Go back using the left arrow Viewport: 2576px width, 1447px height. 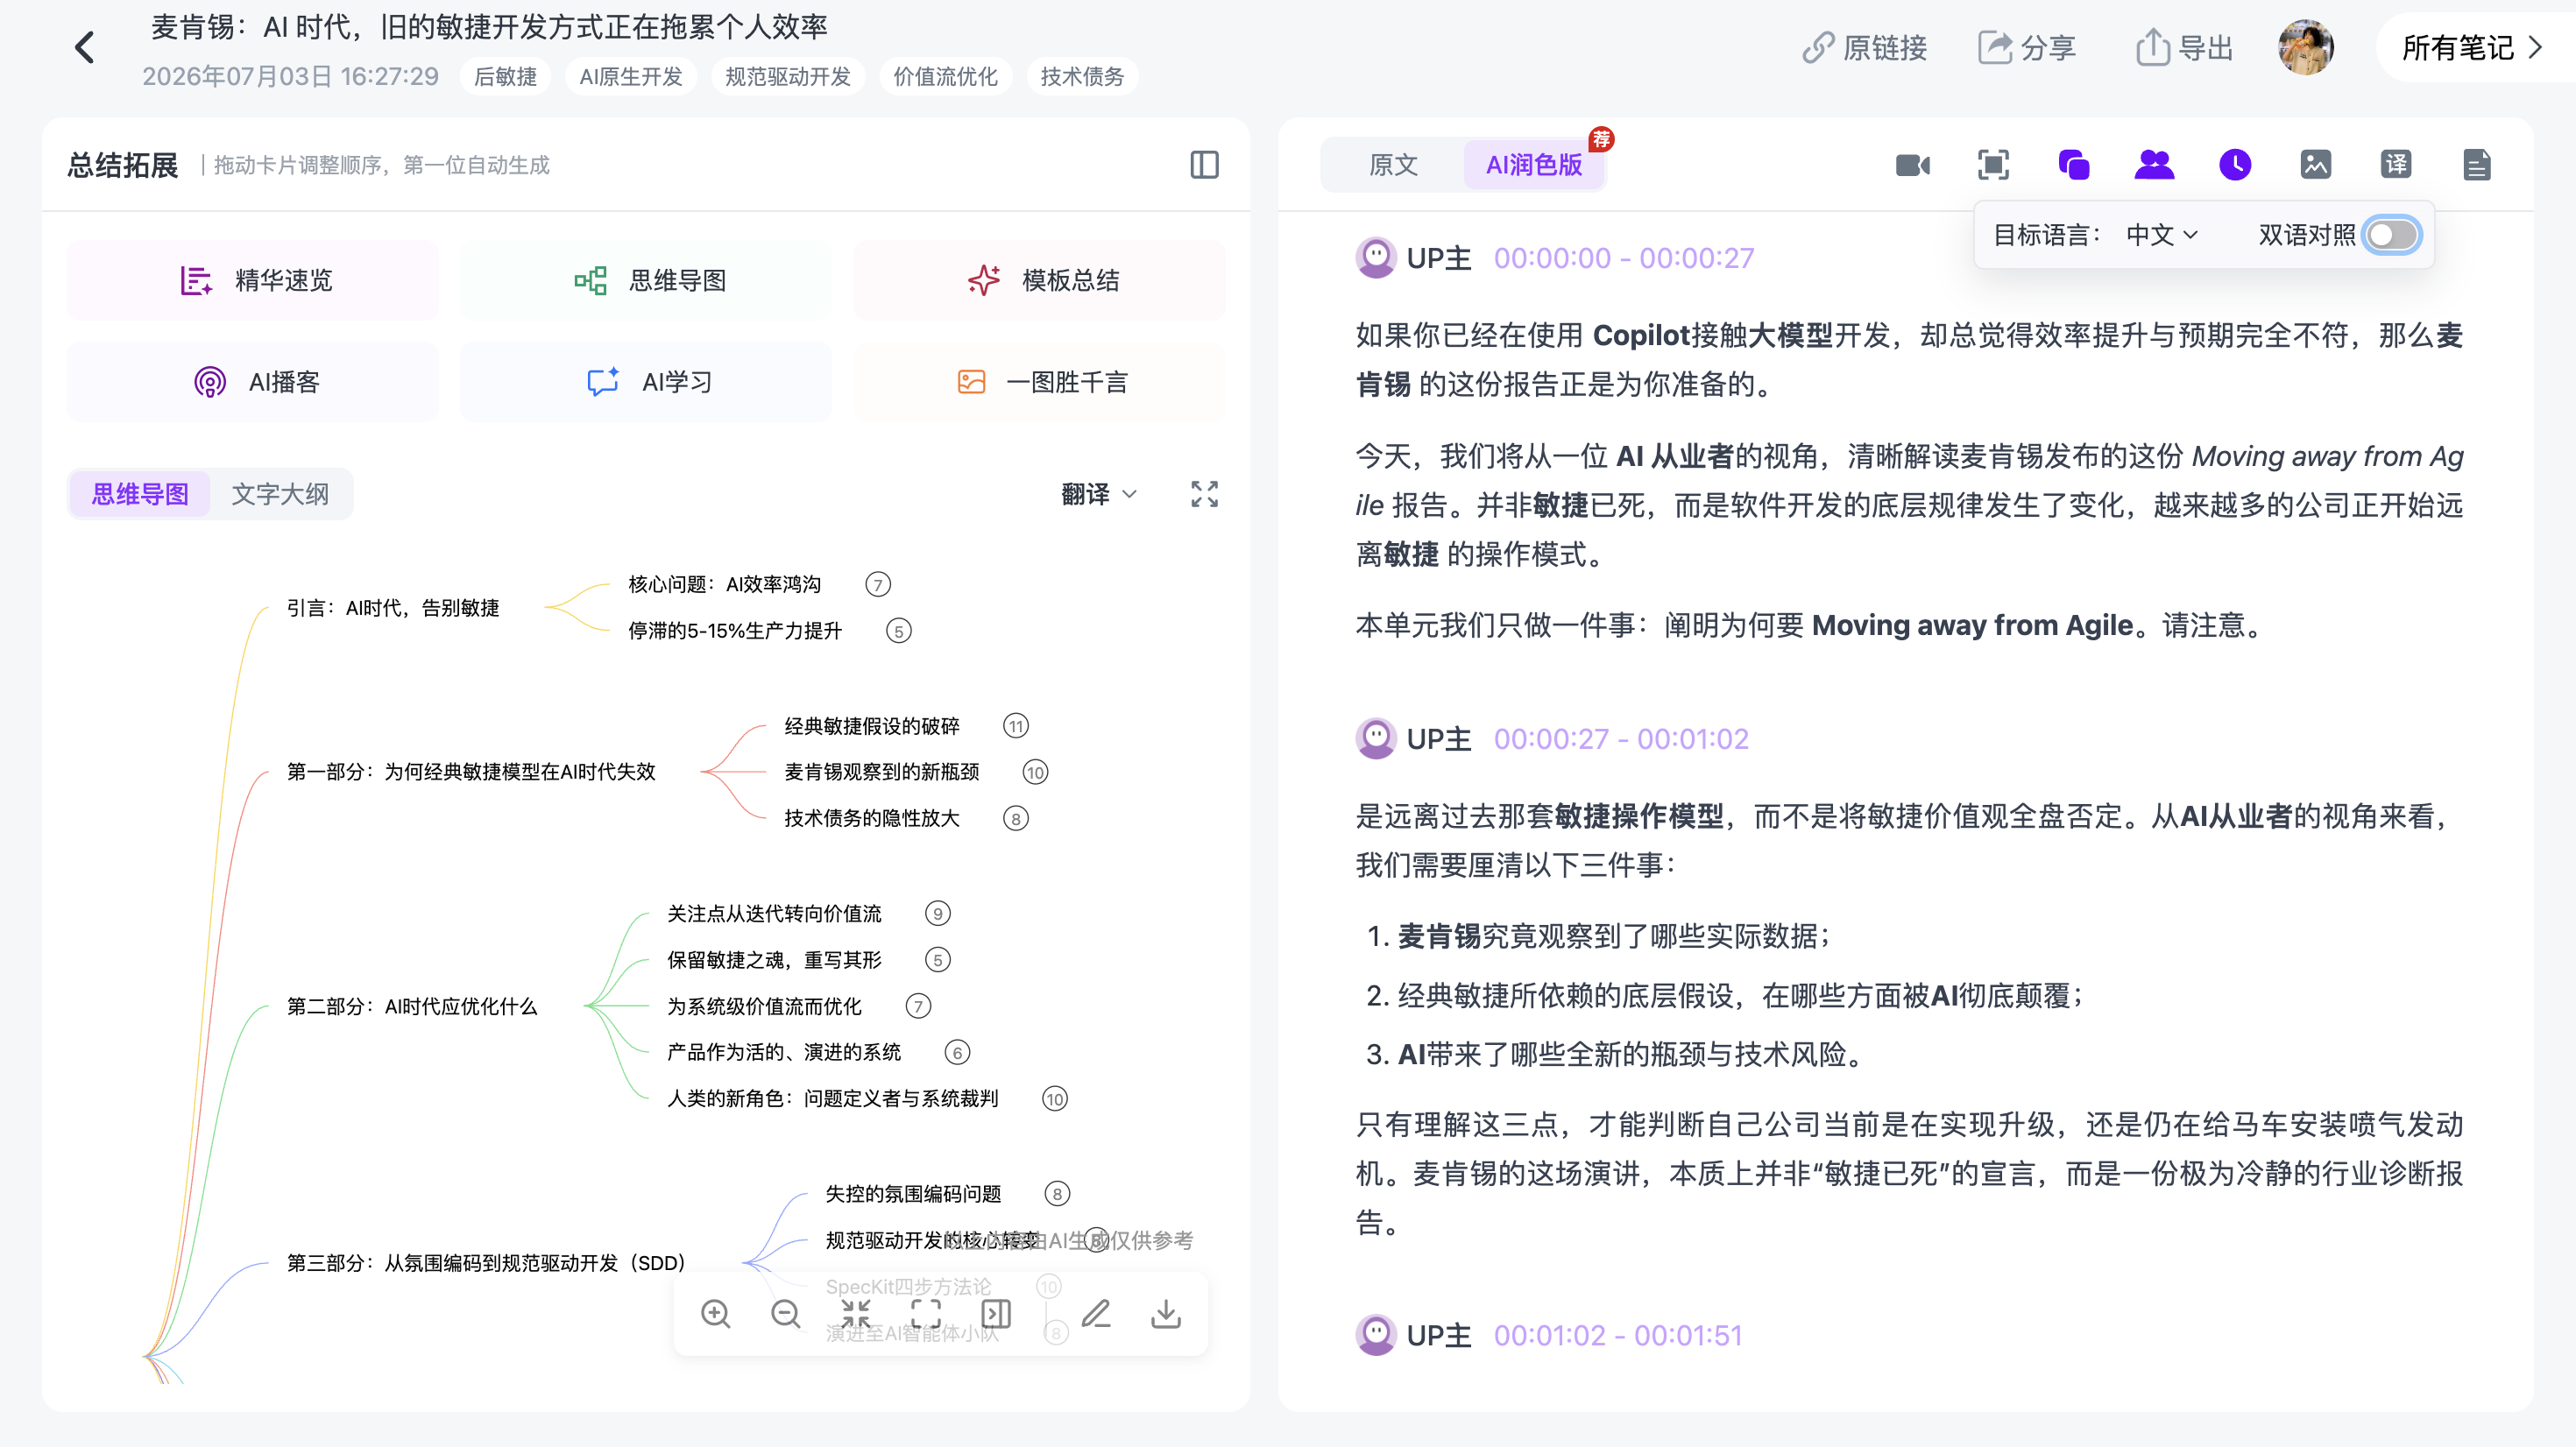[85, 47]
